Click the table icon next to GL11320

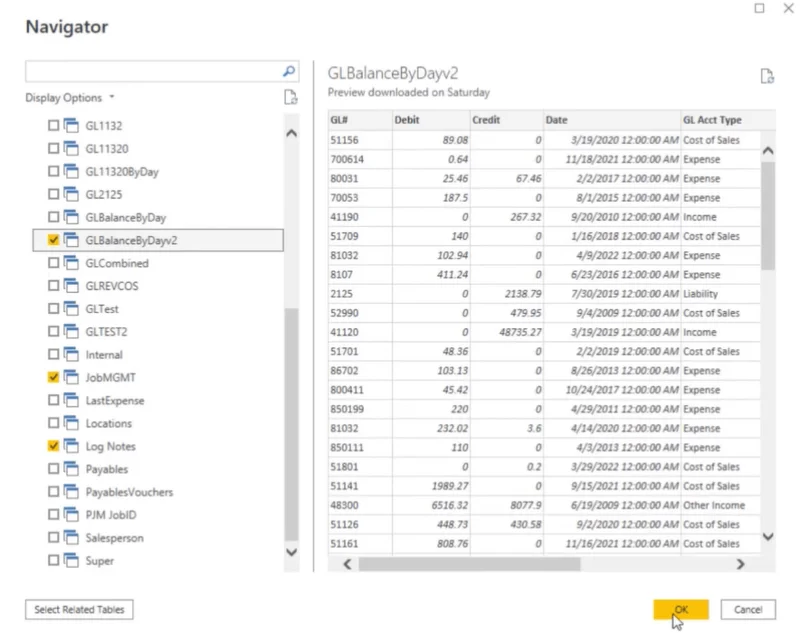click(71, 148)
